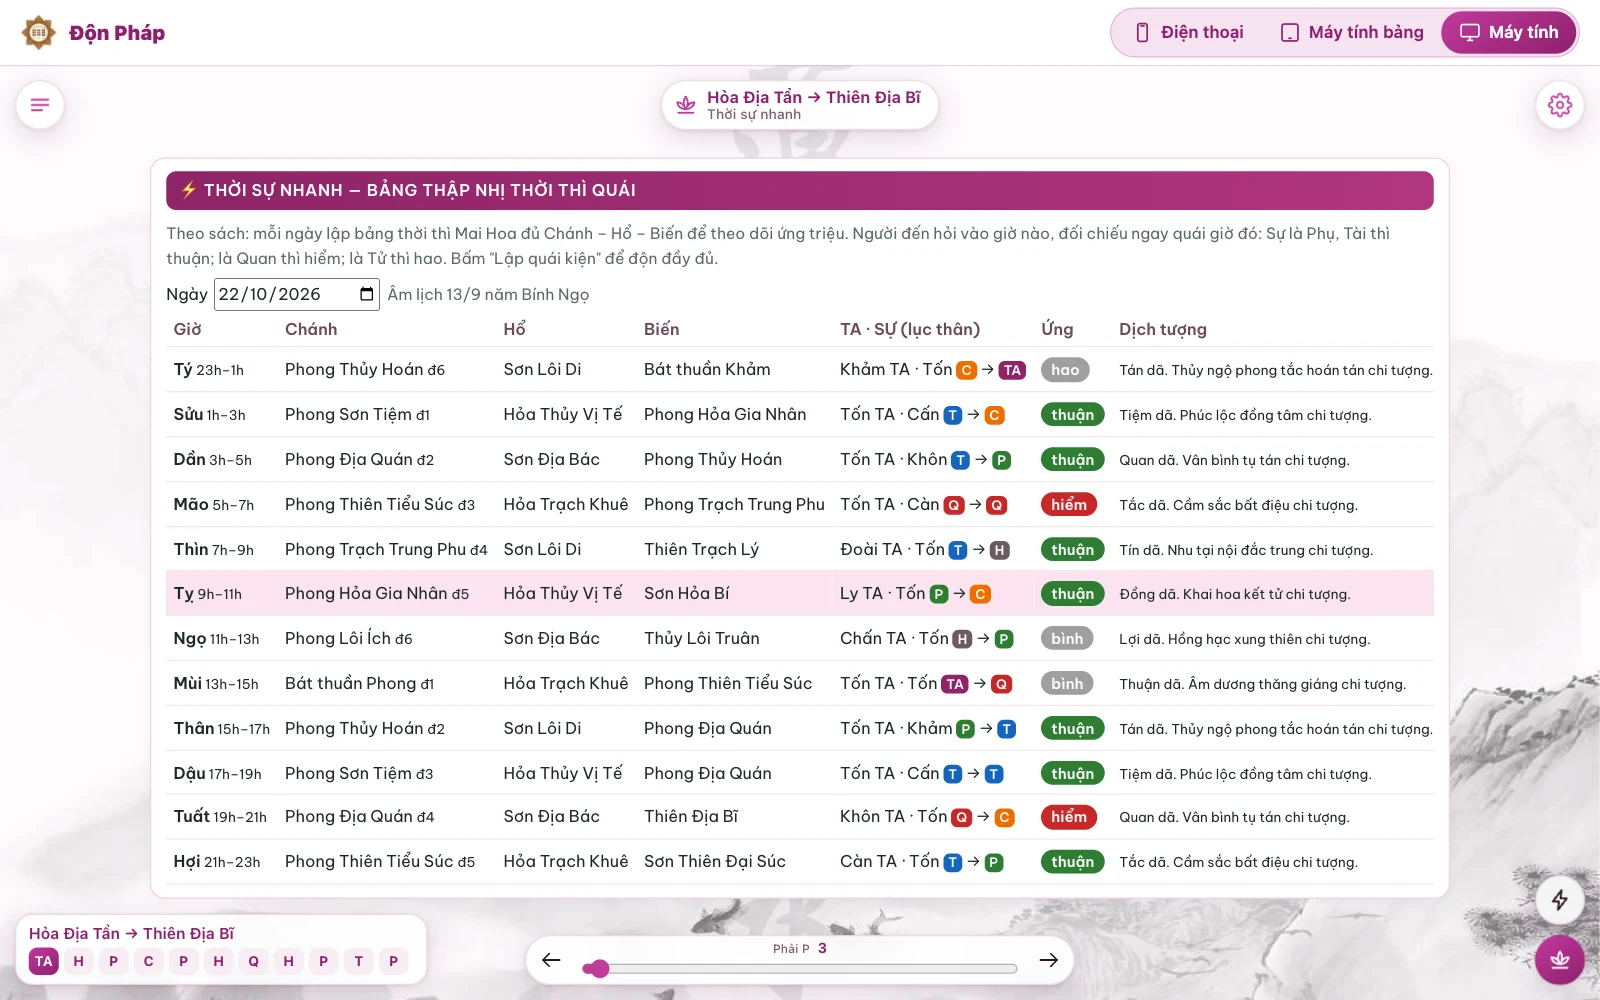Click the thuận badge in Hợi row
This screenshot has width=1600, height=1000.
pyautogui.click(x=1072, y=862)
